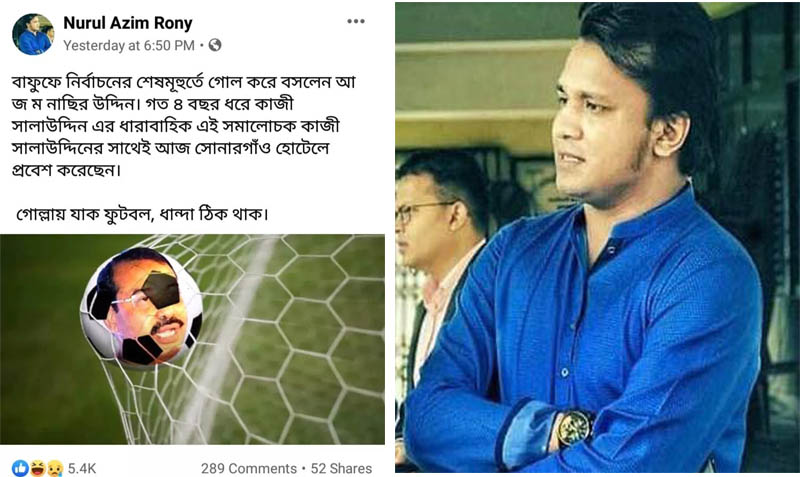The width and height of the screenshot is (800, 477).
Task: Open the football goal net post image
Action: click(192, 339)
